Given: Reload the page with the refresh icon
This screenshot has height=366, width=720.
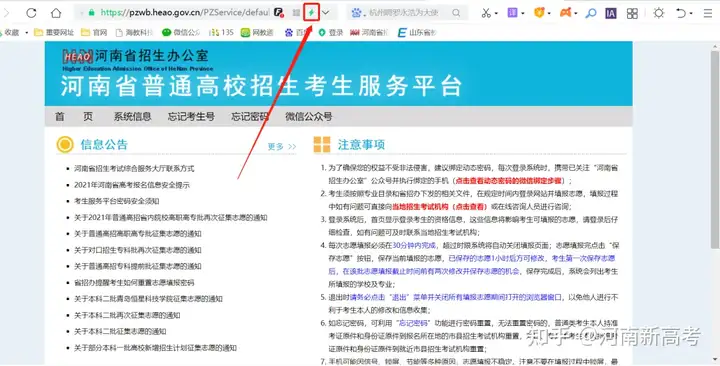Looking at the screenshot, I should [x=31, y=13].
